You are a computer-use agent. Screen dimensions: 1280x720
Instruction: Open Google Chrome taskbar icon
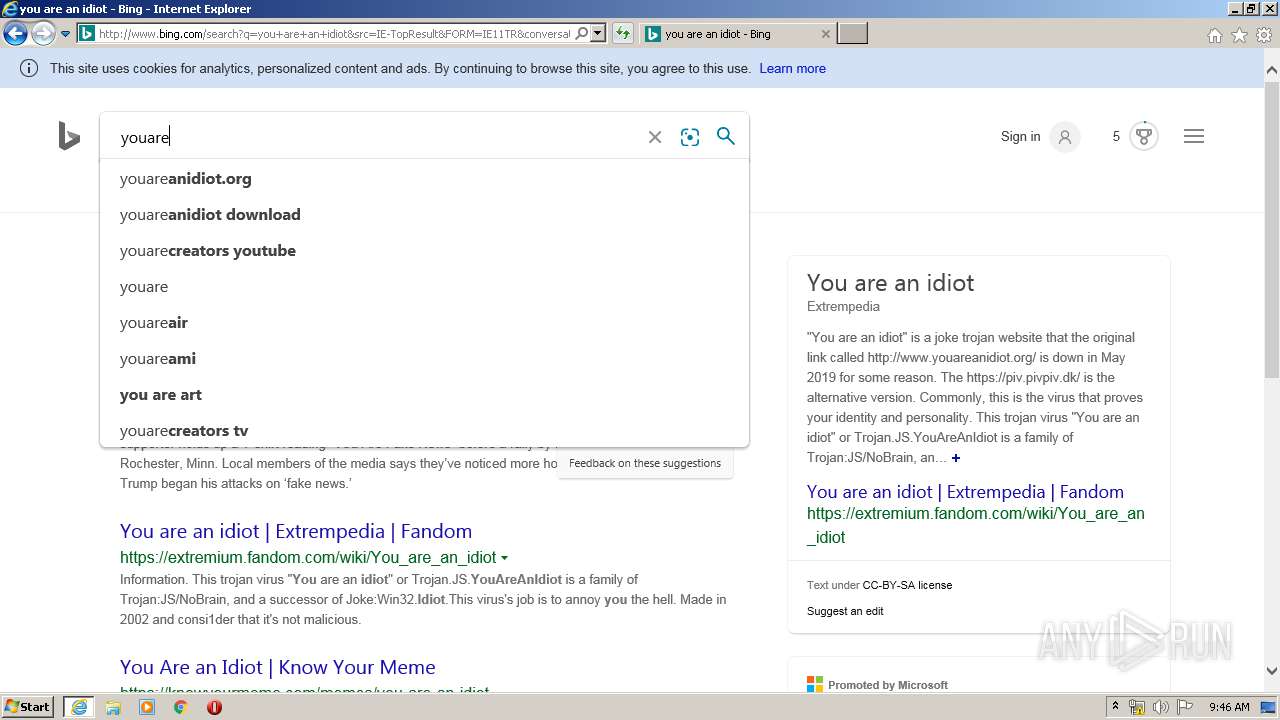point(180,707)
